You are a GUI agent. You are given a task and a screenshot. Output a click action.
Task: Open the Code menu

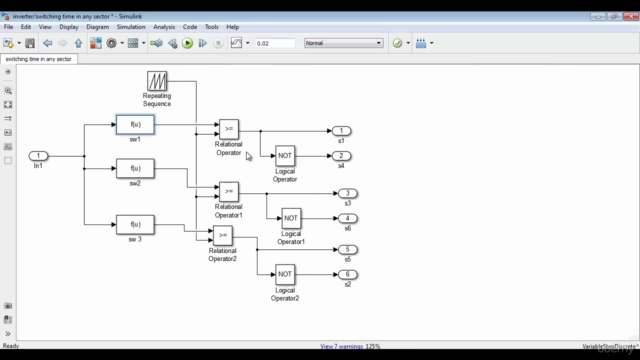pos(190,27)
